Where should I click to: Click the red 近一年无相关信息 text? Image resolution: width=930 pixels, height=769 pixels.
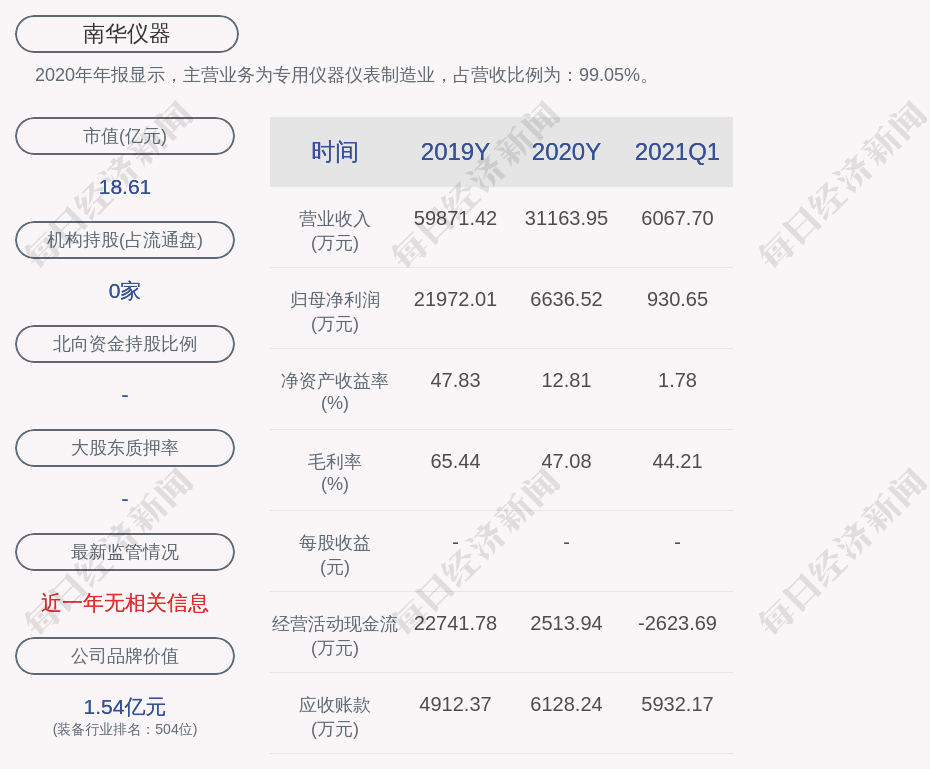coord(125,604)
